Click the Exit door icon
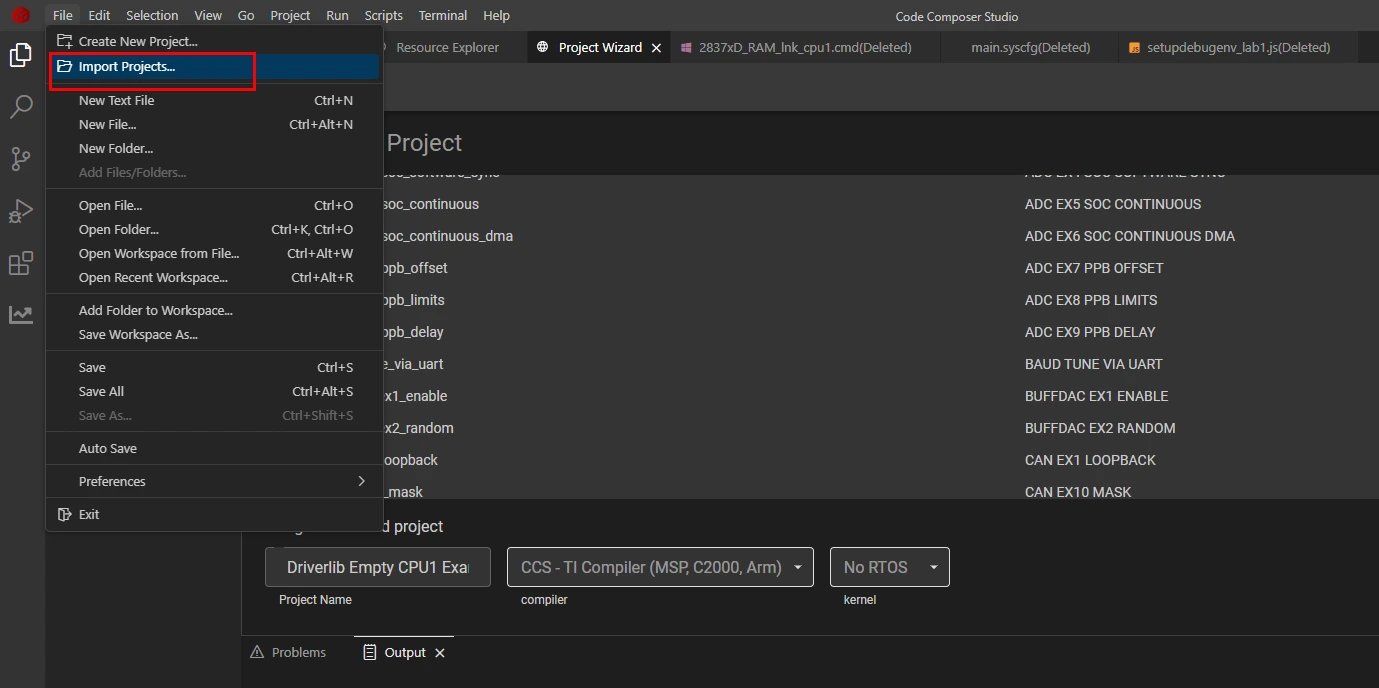 tap(64, 514)
